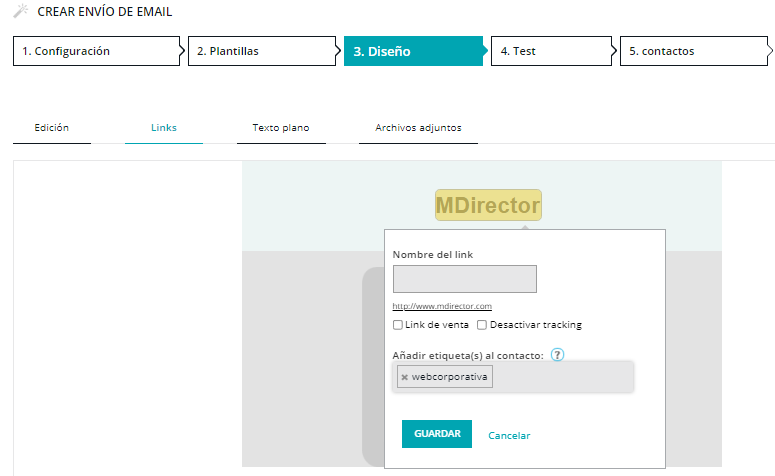Click the magic wand icon beside the title
Image resolution: width=775 pixels, height=476 pixels.
tap(20, 12)
